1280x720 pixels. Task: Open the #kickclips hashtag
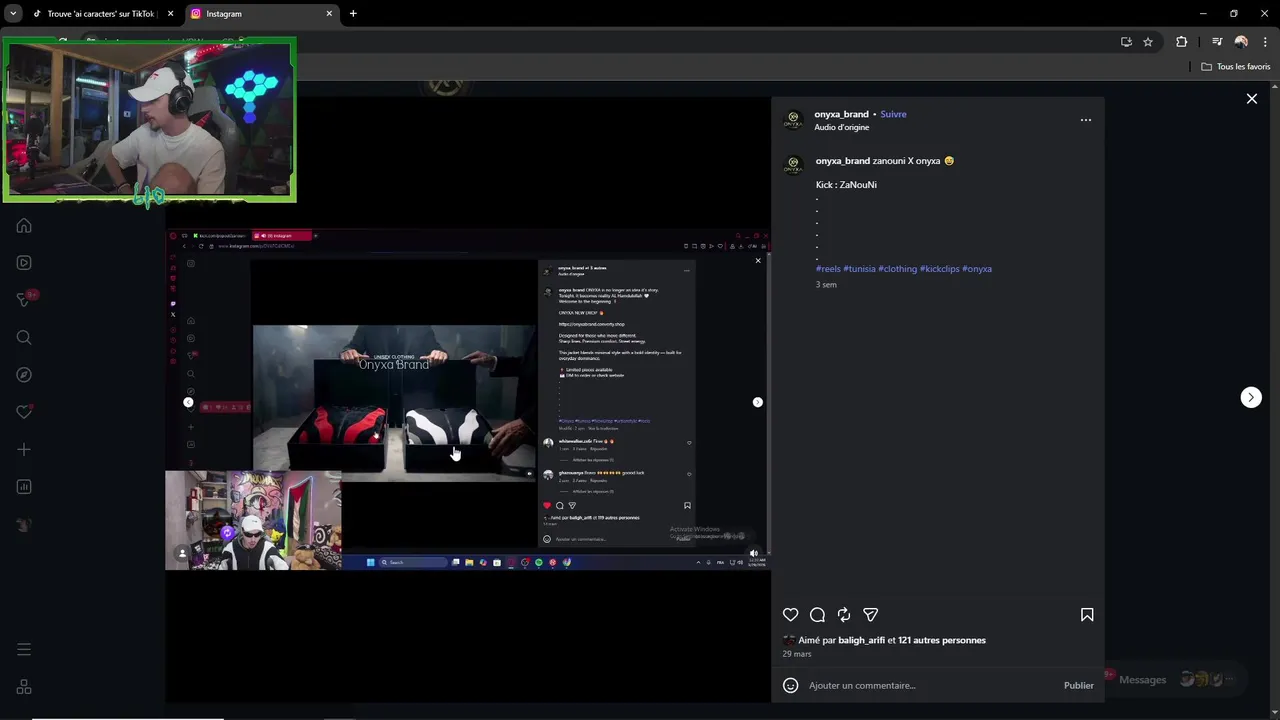pyautogui.click(x=940, y=269)
